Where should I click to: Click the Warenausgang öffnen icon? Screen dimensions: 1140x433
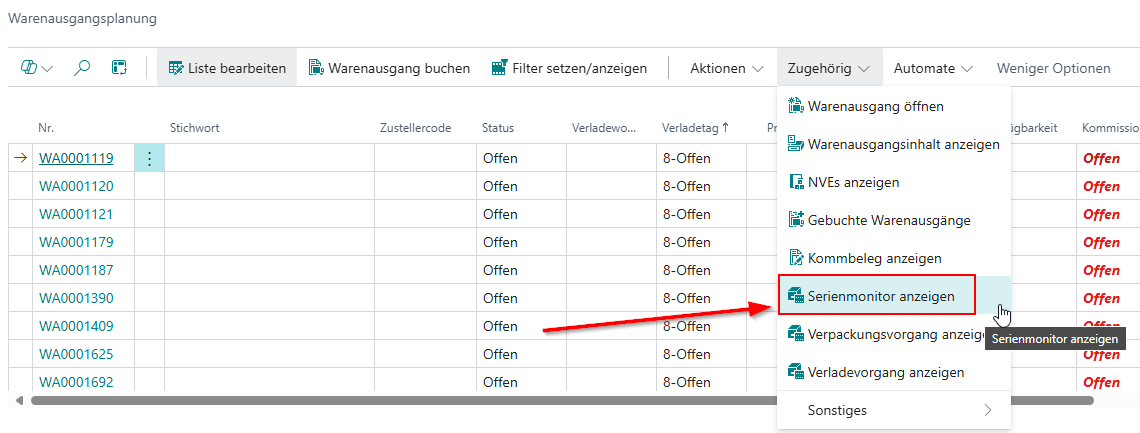point(797,106)
